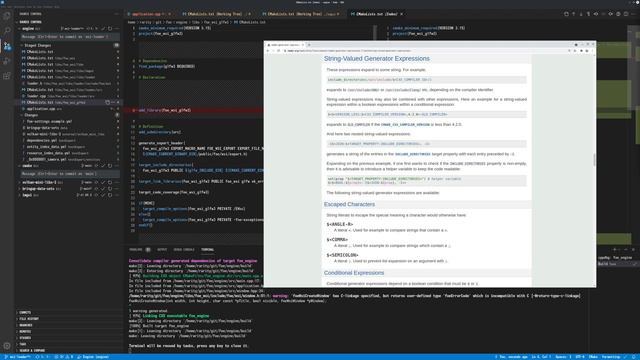Click the Ln, Col indicator in status bar
The image size is (640, 360).
(x=541, y=357)
